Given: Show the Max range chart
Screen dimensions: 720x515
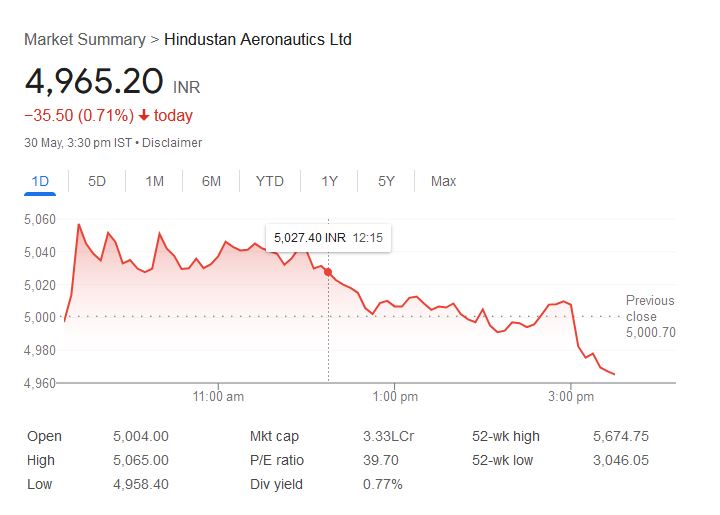Looking at the screenshot, I should tap(443, 181).
